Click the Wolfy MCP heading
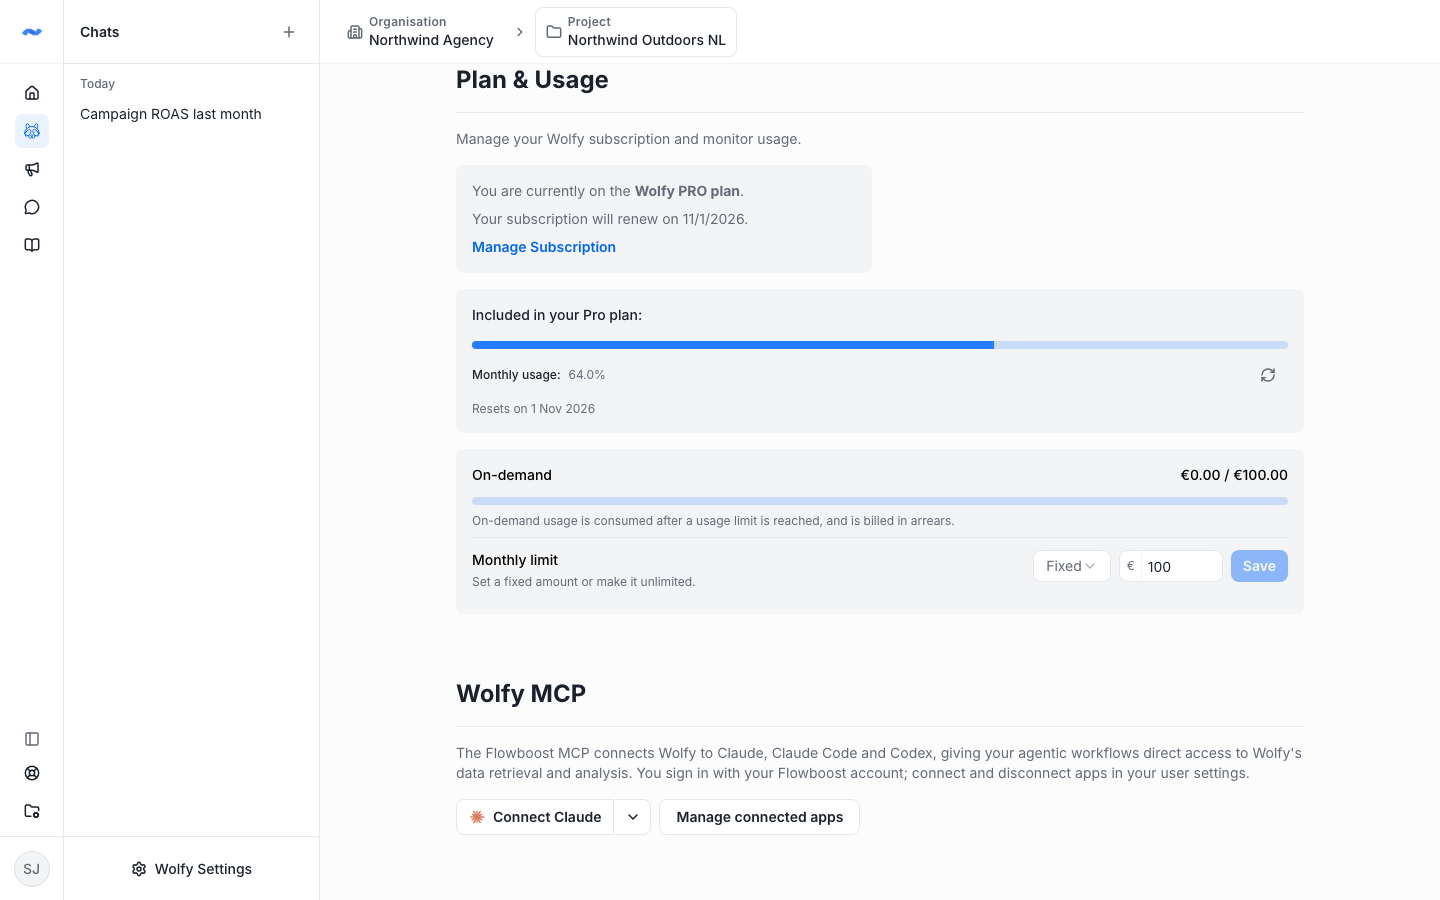This screenshot has height=900, width=1440. pyautogui.click(x=521, y=694)
